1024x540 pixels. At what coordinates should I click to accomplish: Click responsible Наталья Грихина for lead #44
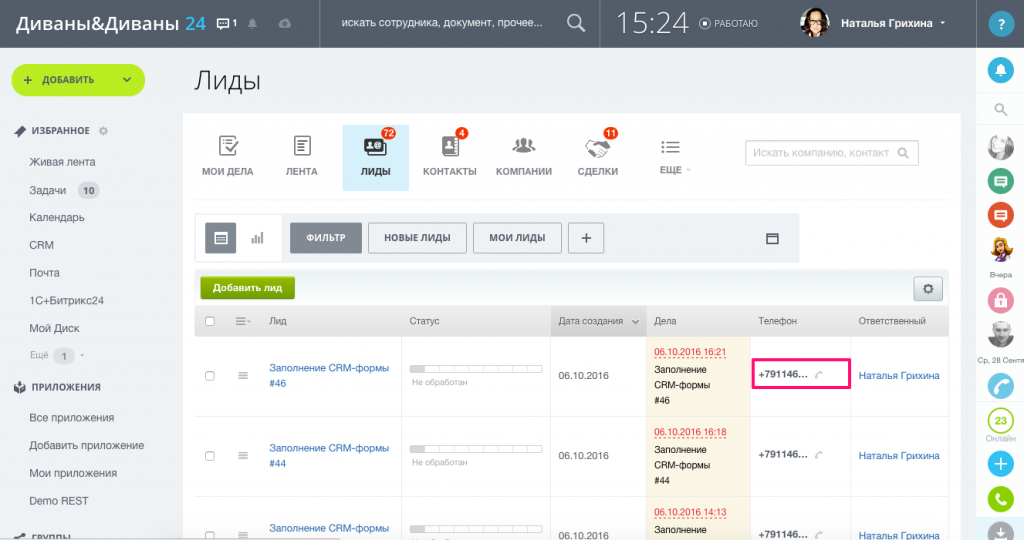point(899,456)
